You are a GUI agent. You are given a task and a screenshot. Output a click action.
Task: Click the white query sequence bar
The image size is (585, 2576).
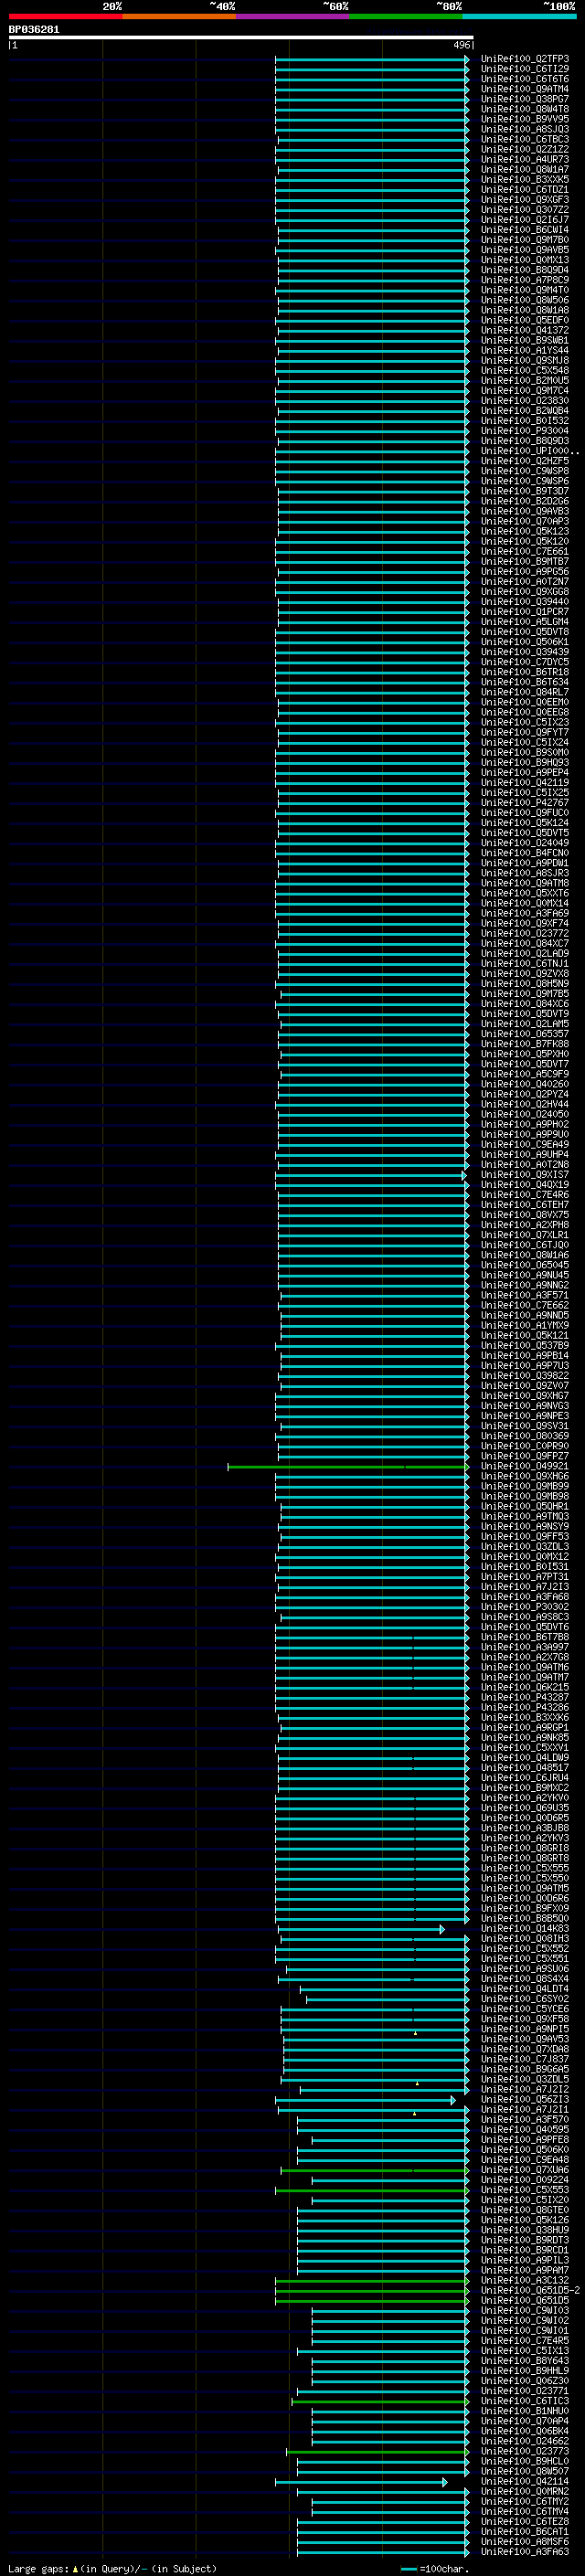tap(241, 38)
